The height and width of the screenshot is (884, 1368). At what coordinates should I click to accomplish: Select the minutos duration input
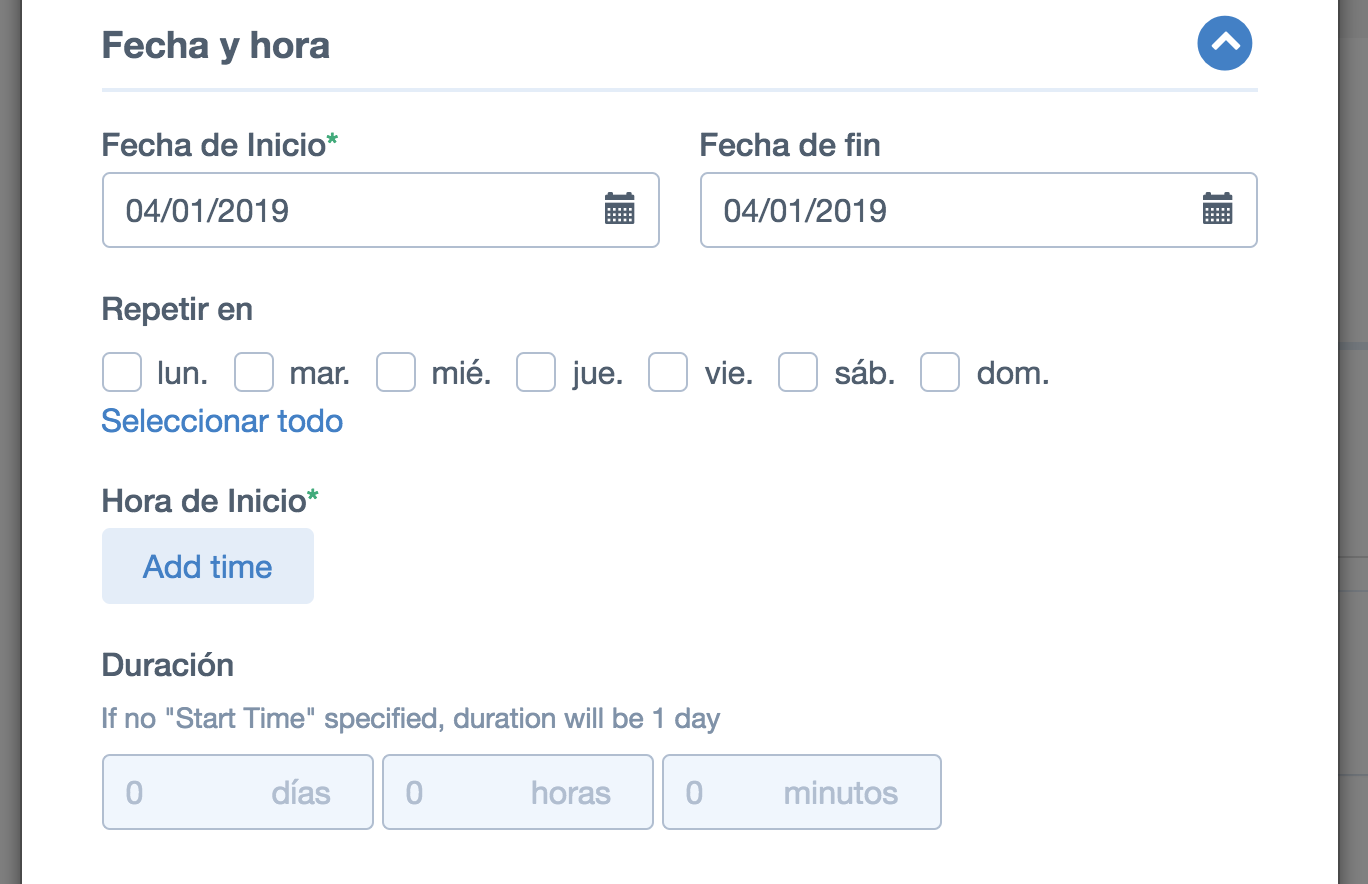(802, 792)
